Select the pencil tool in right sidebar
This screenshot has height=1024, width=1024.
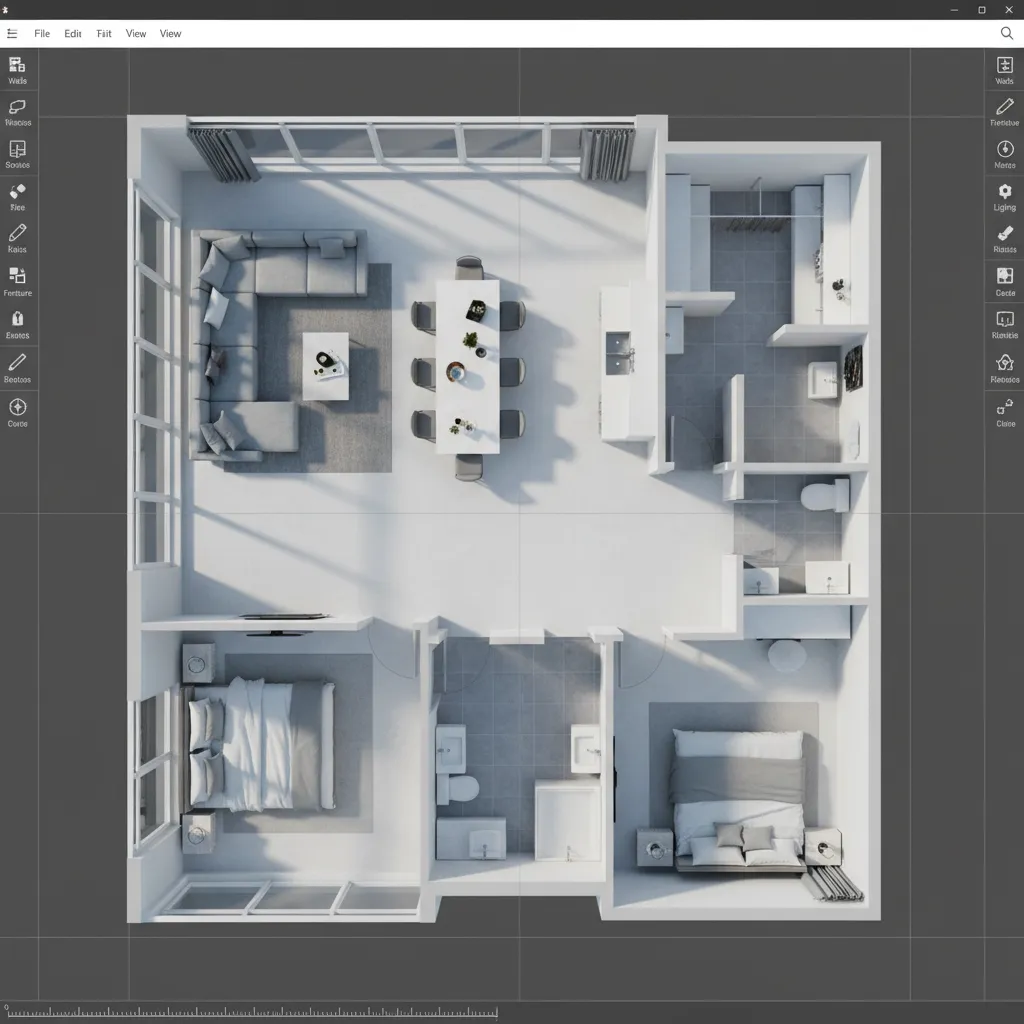point(1004,112)
